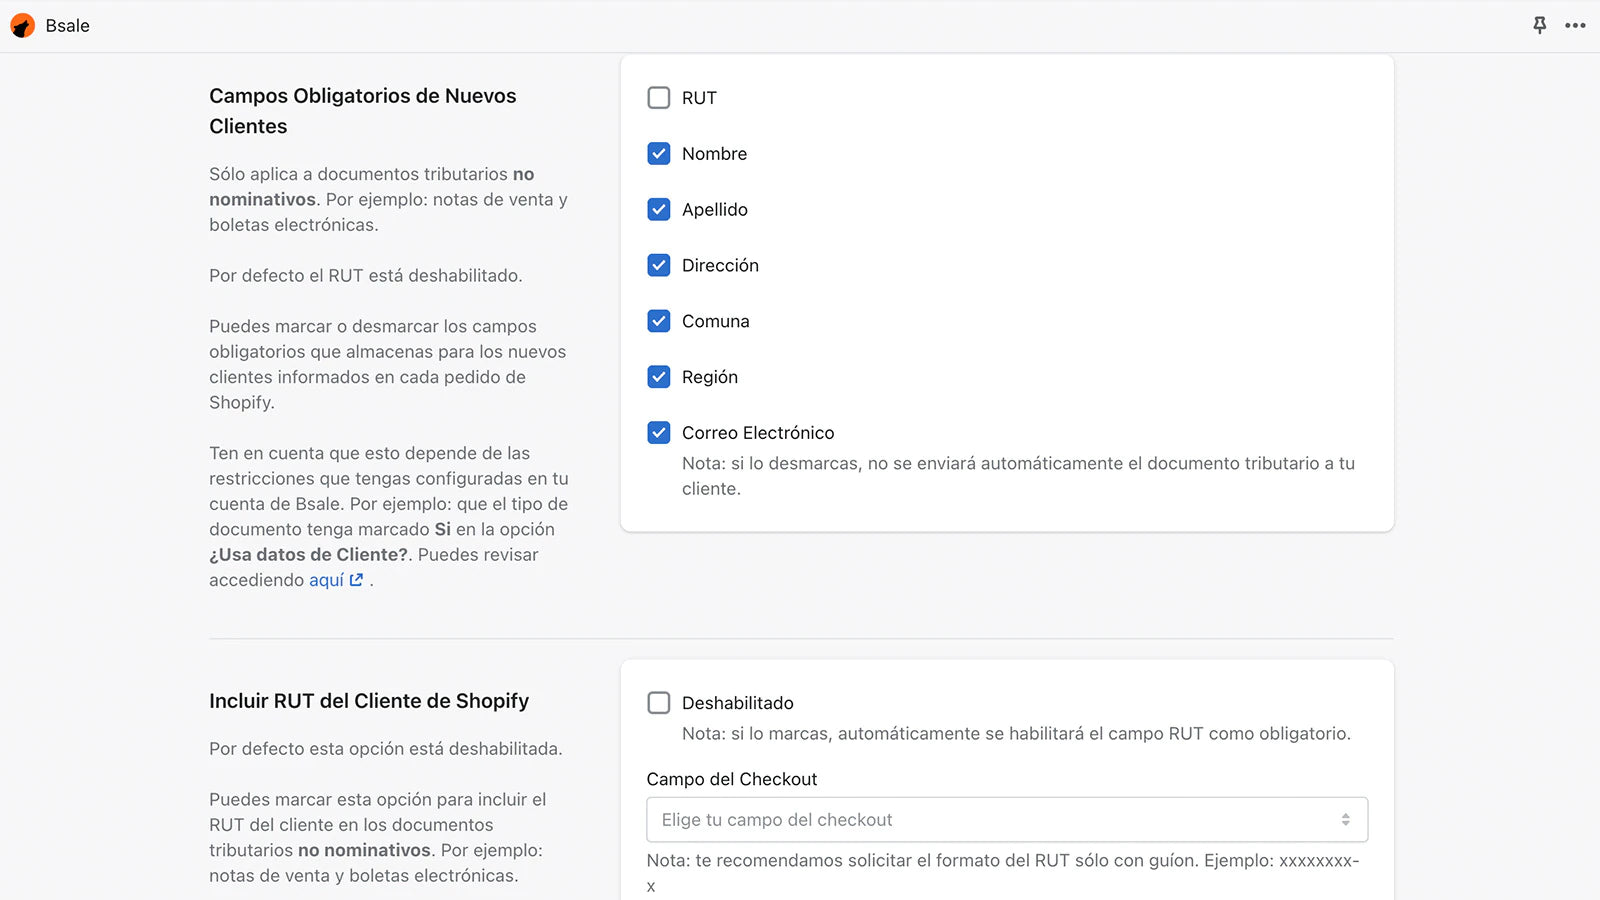This screenshot has height=900, width=1600.
Task: Click the Bsale fox logo icon
Action: pyautogui.click(x=21, y=25)
